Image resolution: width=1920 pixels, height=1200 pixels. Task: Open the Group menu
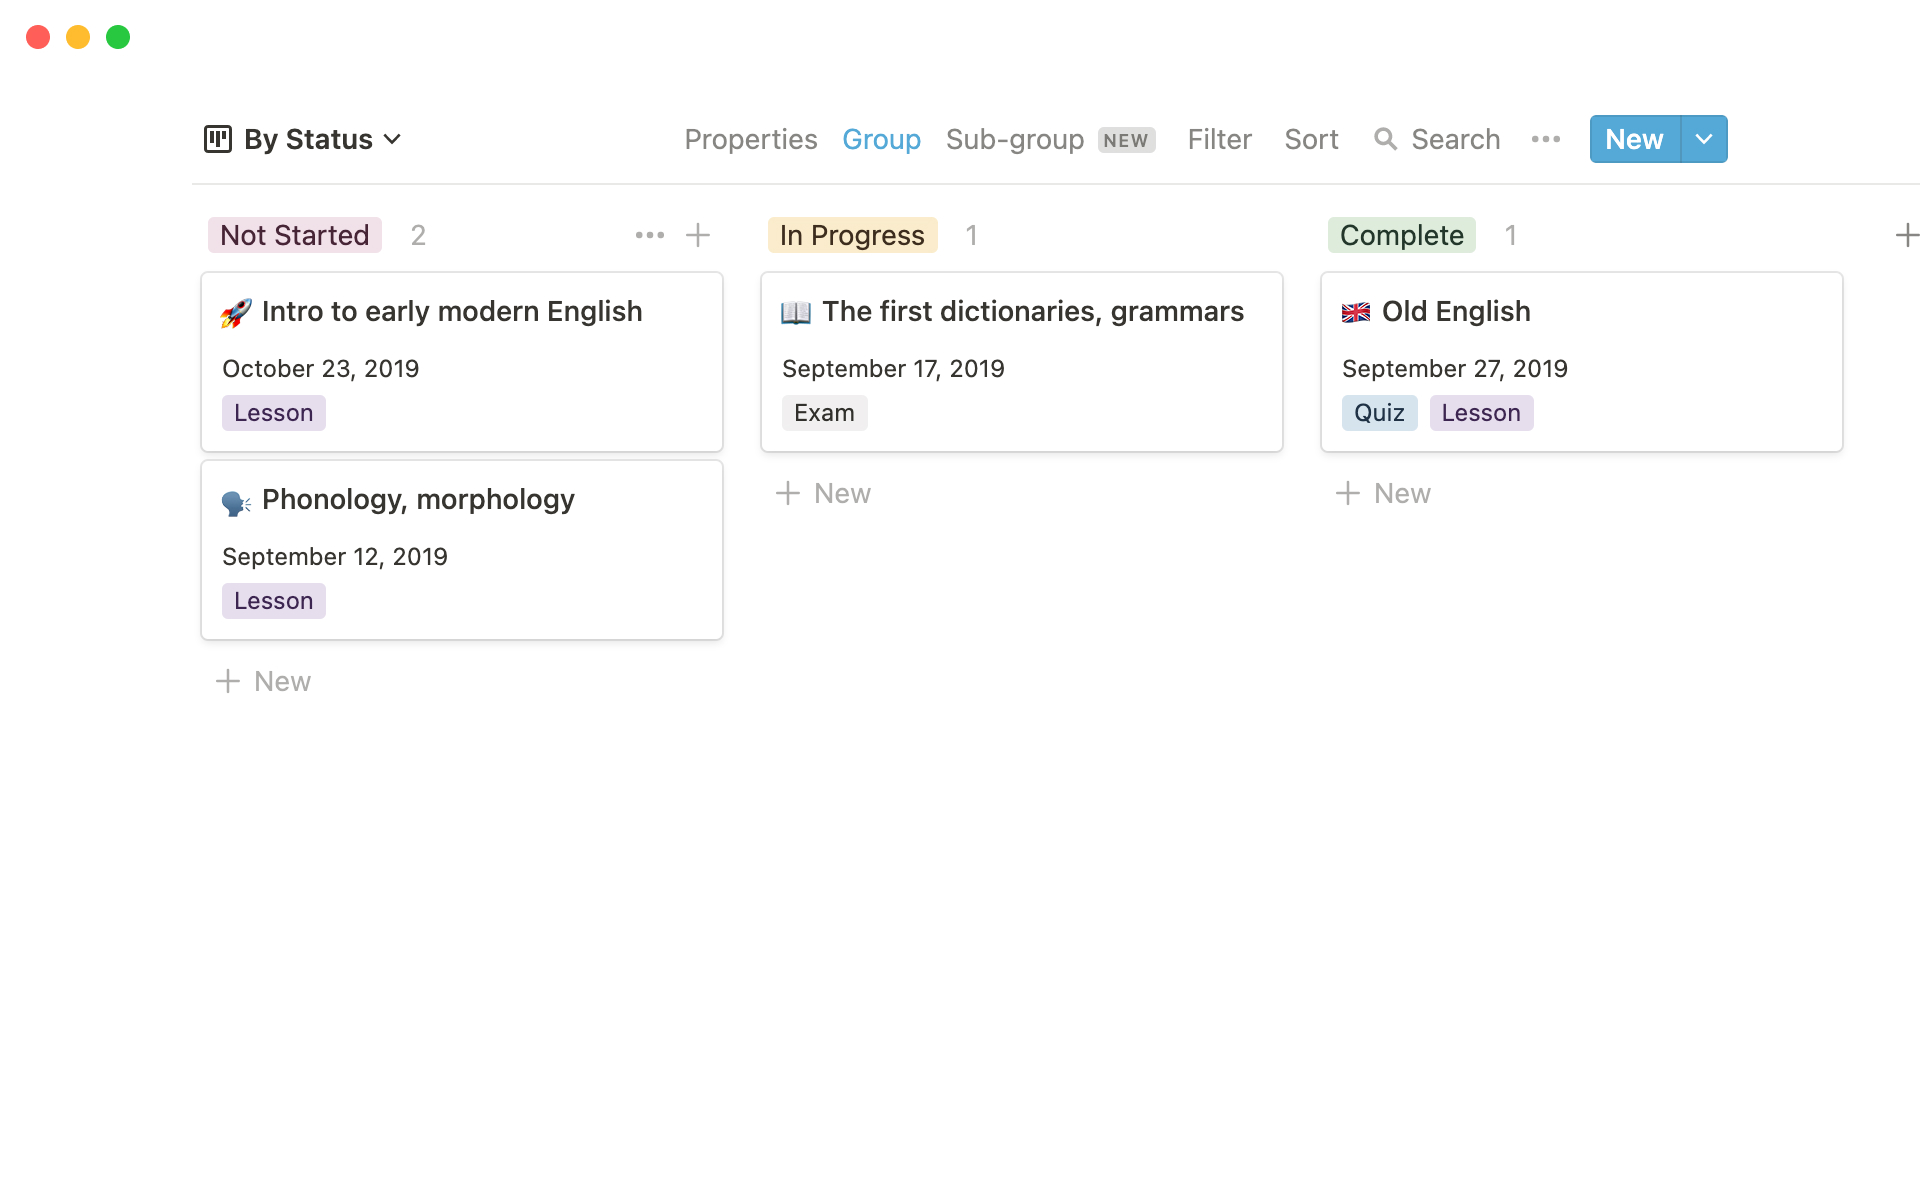881,139
